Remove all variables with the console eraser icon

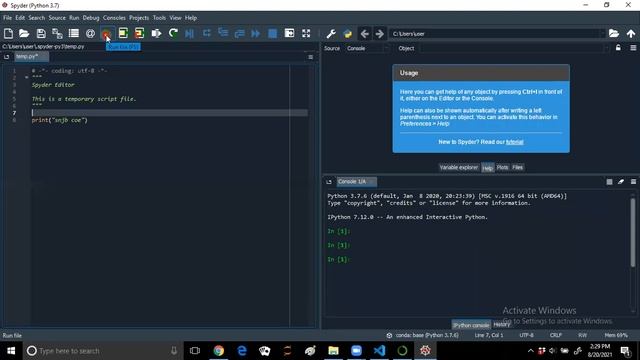(x=621, y=182)
